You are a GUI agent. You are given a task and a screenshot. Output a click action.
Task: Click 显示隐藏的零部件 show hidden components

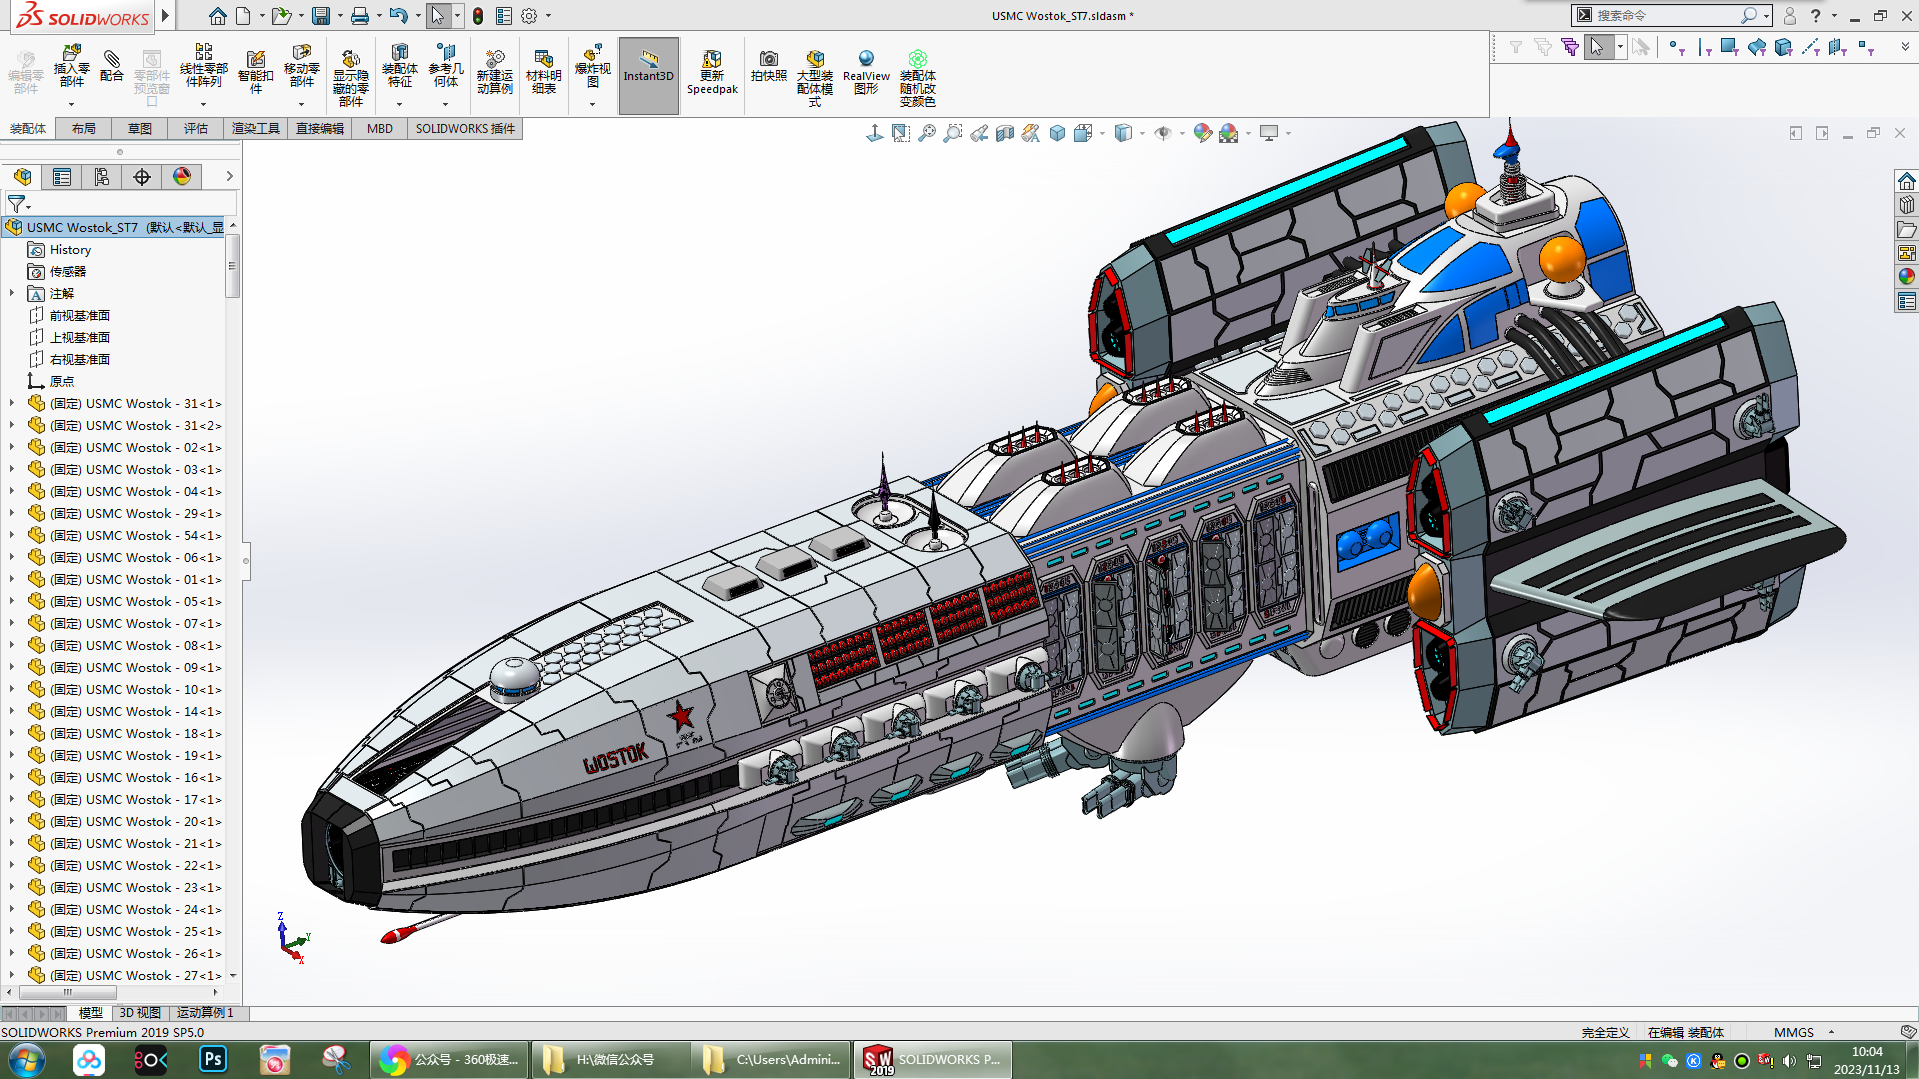350,77
